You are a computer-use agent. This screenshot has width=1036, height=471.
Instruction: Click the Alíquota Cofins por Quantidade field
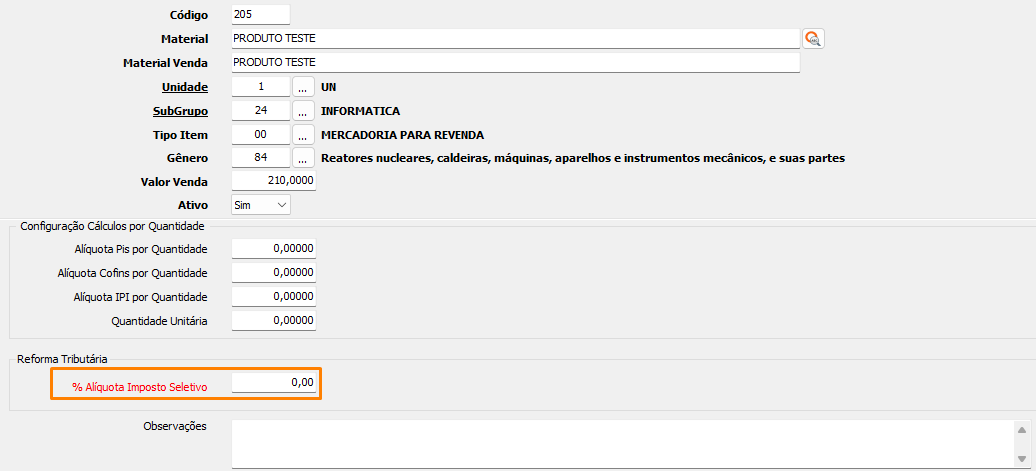273,273
